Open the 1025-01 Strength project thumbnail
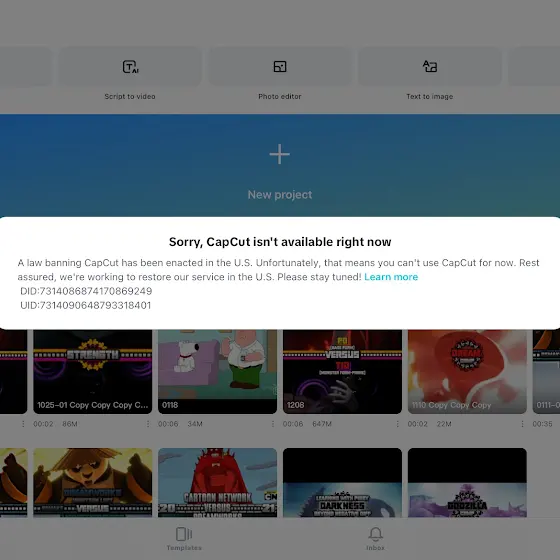 pyautogui.click(x=92, y=371)
